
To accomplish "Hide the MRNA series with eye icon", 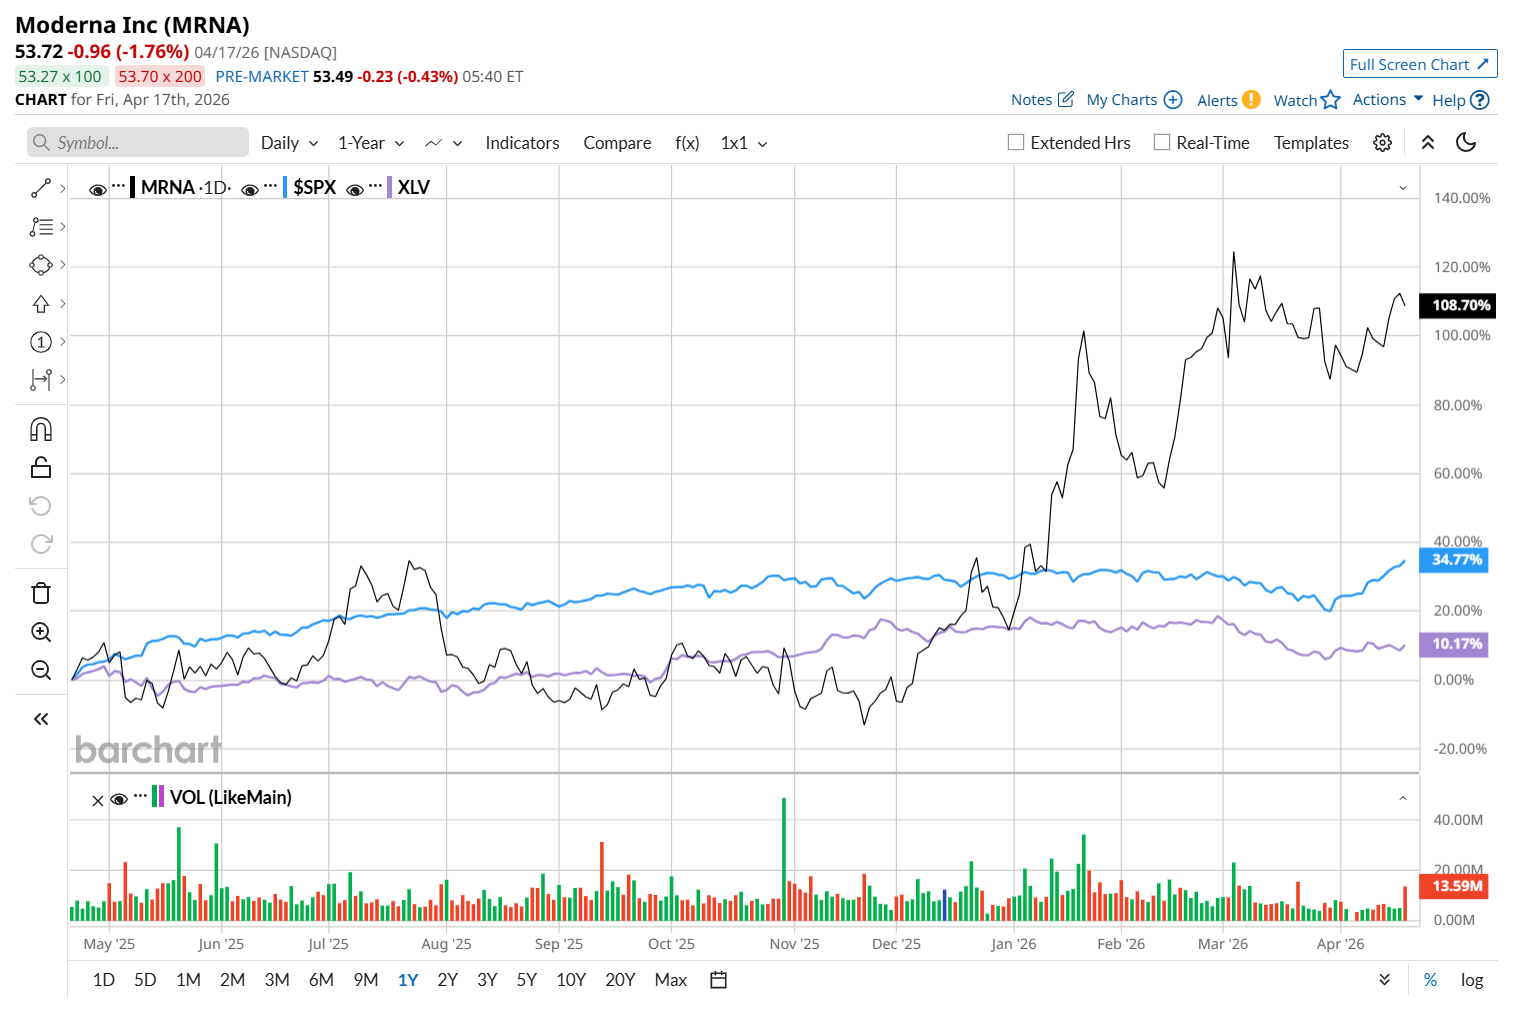I will tap(98, 189).
